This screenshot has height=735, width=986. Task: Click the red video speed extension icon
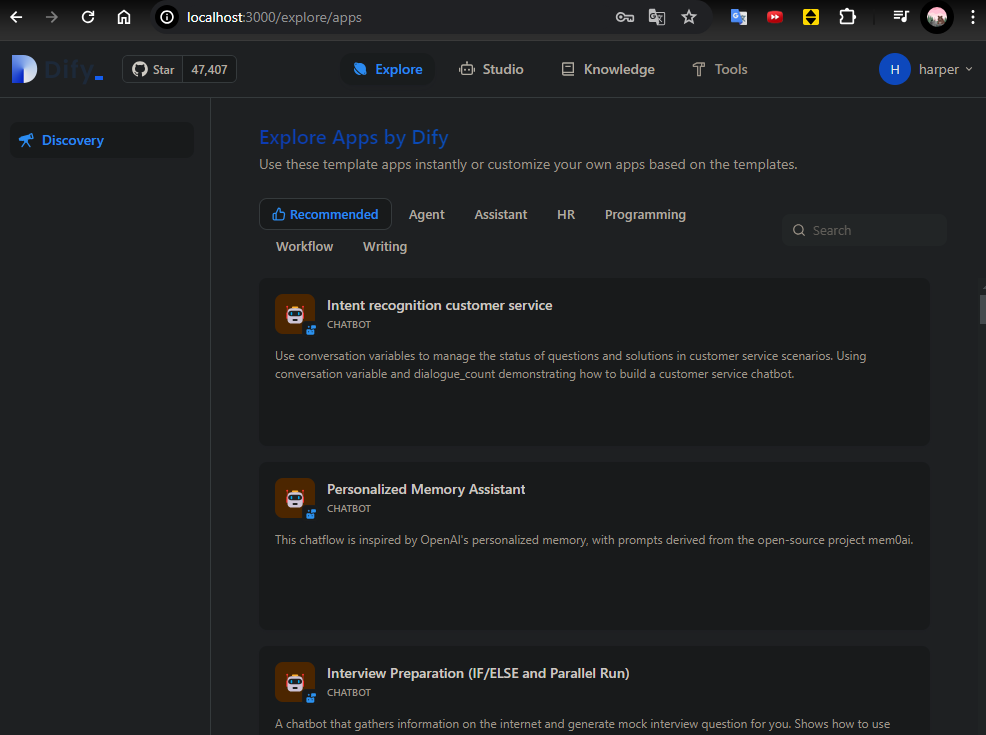coord(775,17)
